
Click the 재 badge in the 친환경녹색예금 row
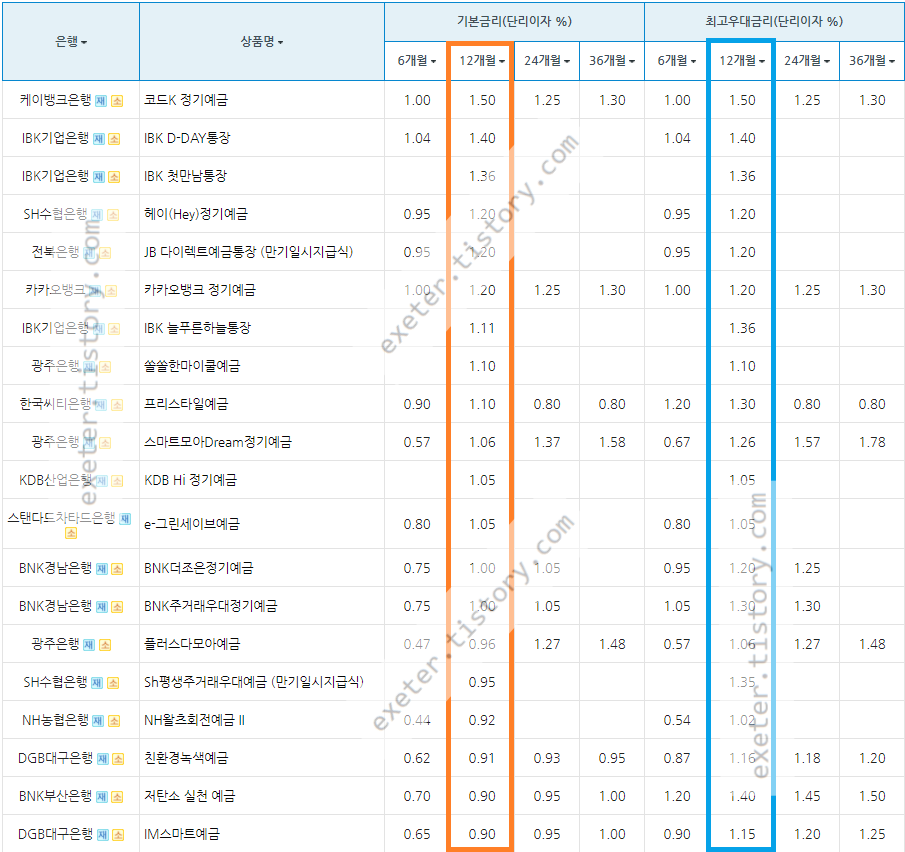(103, 759)
